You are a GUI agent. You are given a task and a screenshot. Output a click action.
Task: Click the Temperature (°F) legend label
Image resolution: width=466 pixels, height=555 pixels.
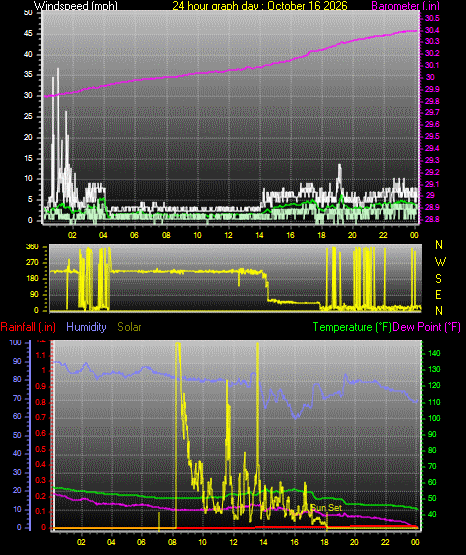click(352, 327)
